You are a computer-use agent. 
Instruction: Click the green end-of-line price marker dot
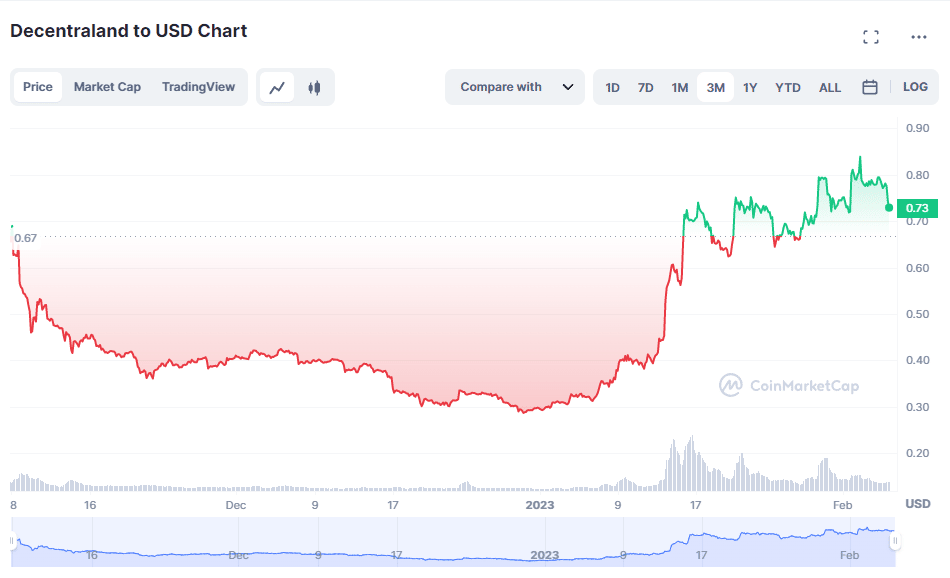coord(889,208)
